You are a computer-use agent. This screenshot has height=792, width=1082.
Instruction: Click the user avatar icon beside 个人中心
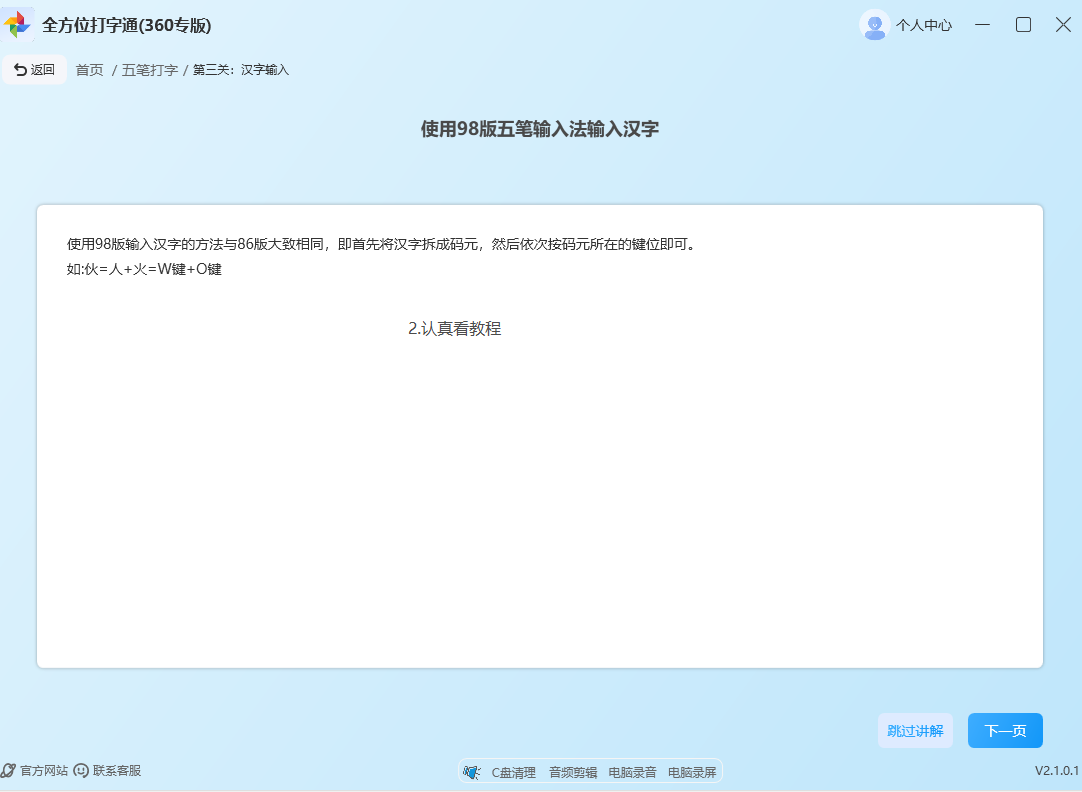pyautogui.click(x=874, y=24)
